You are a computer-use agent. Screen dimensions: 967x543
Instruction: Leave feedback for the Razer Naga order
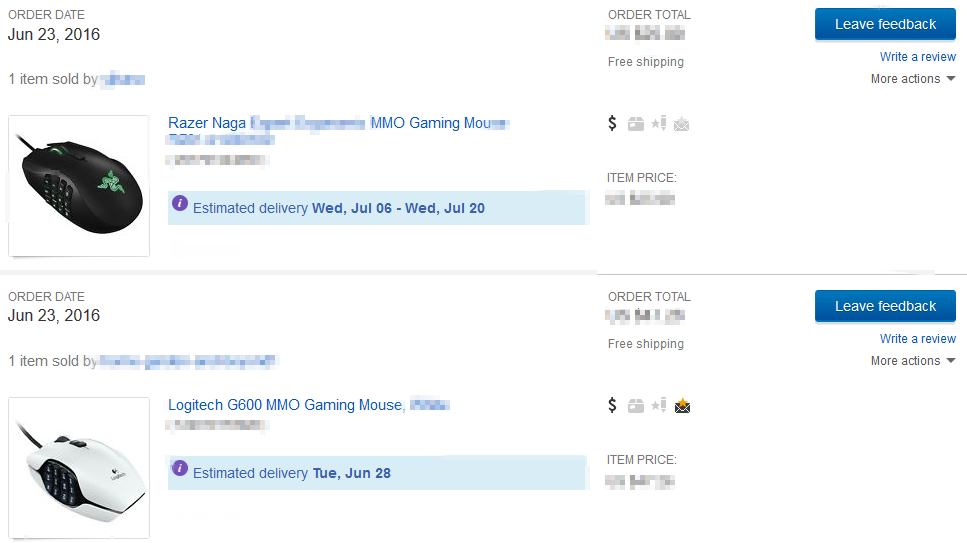pos(885,24)
